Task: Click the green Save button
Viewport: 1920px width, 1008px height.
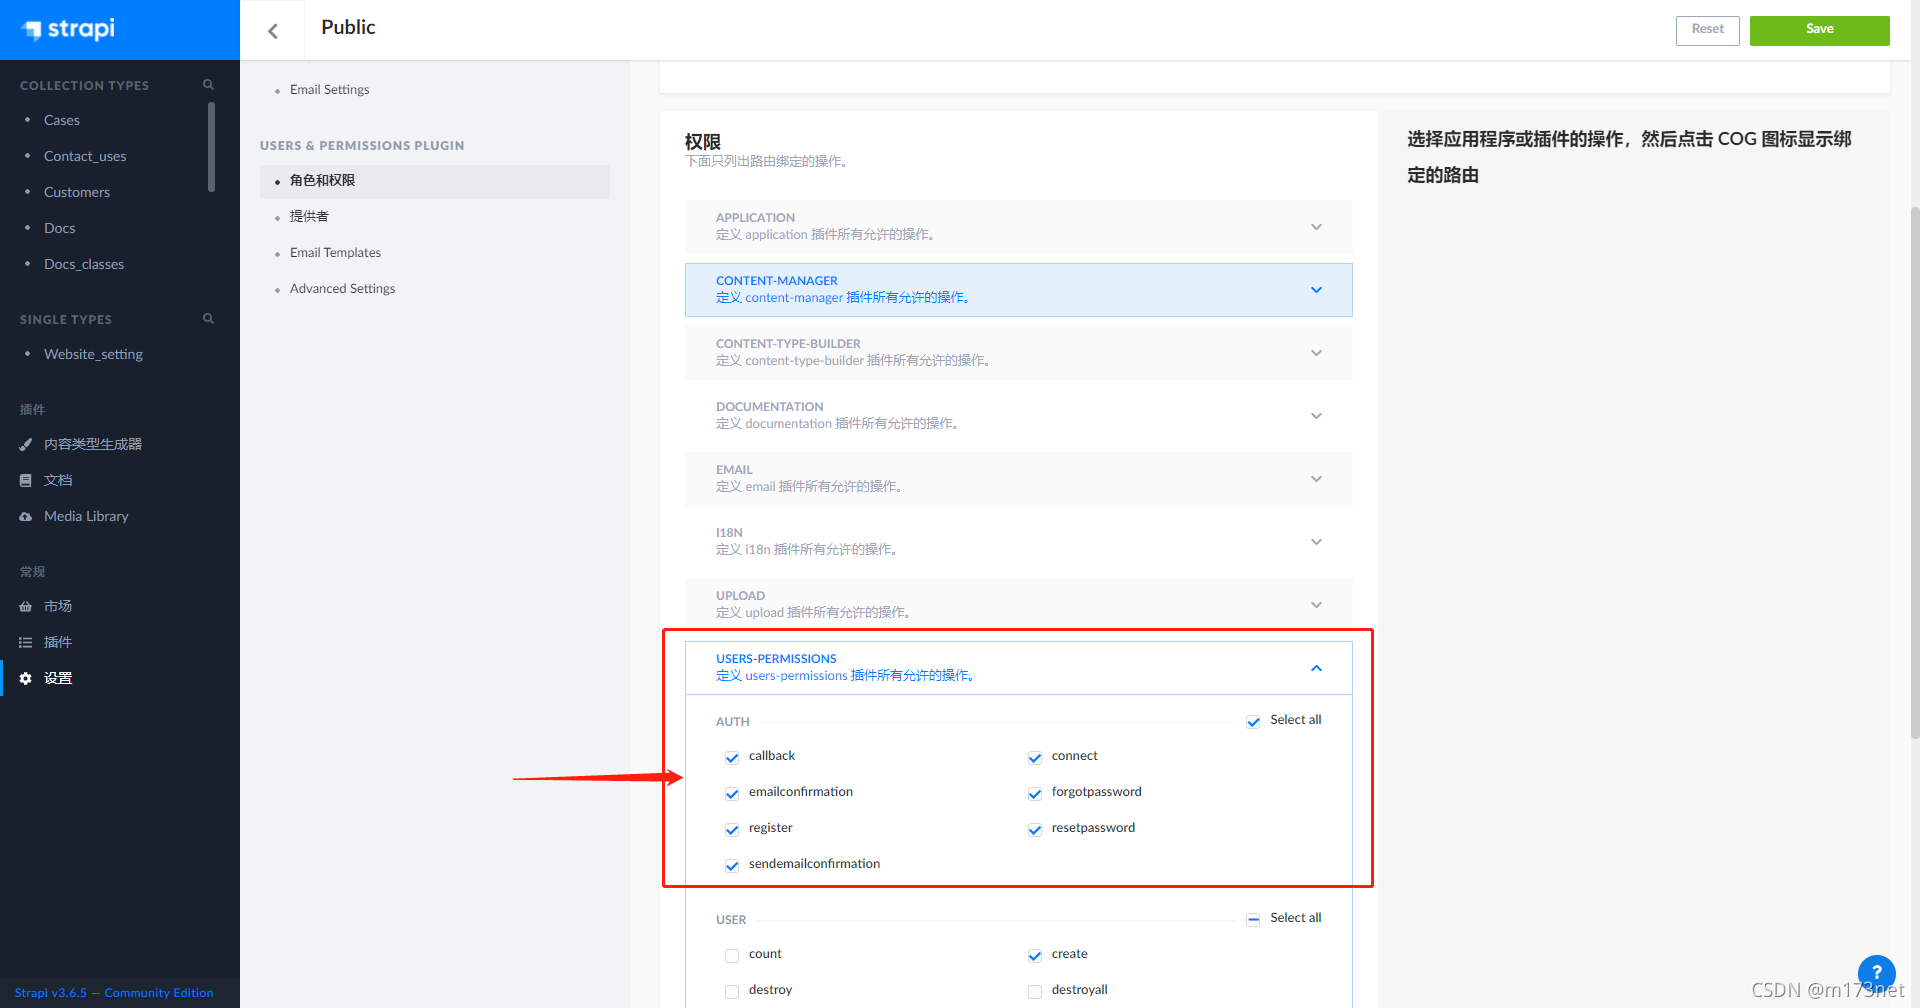Action: click(x=1819, y=30)
